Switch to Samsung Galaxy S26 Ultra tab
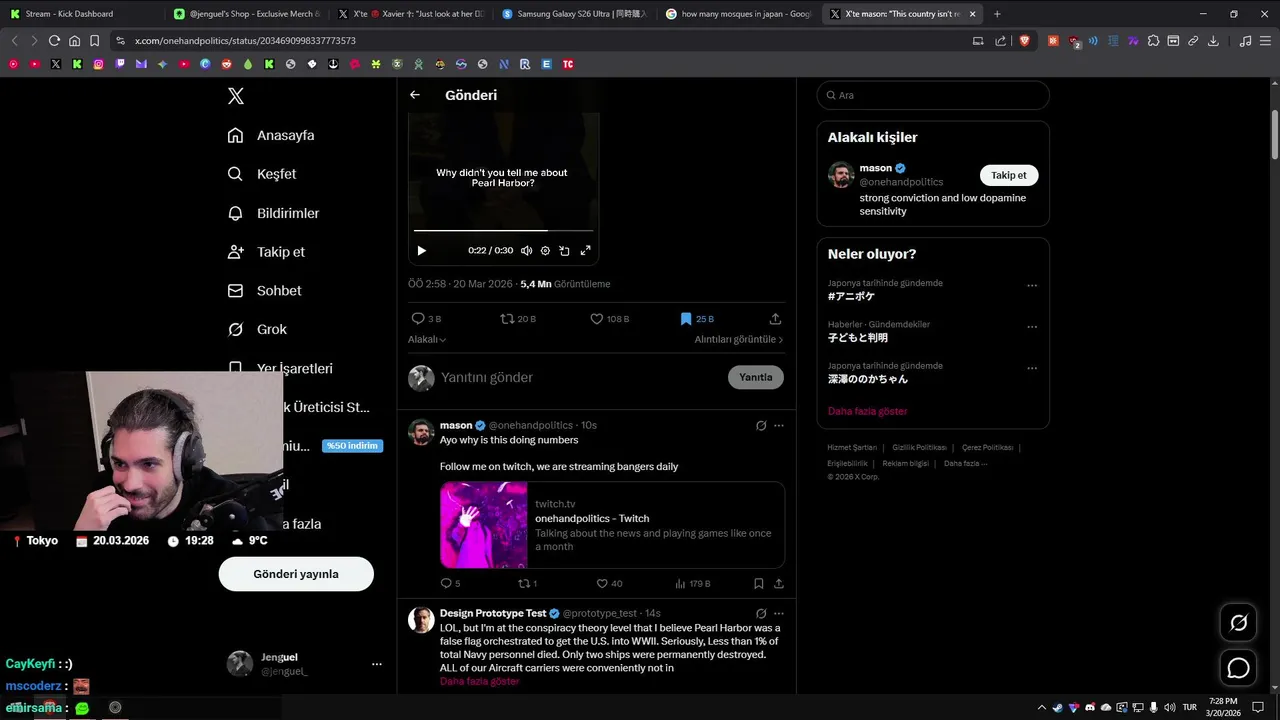This screenshot has height=720, width=1280. (x=573, y=14)
